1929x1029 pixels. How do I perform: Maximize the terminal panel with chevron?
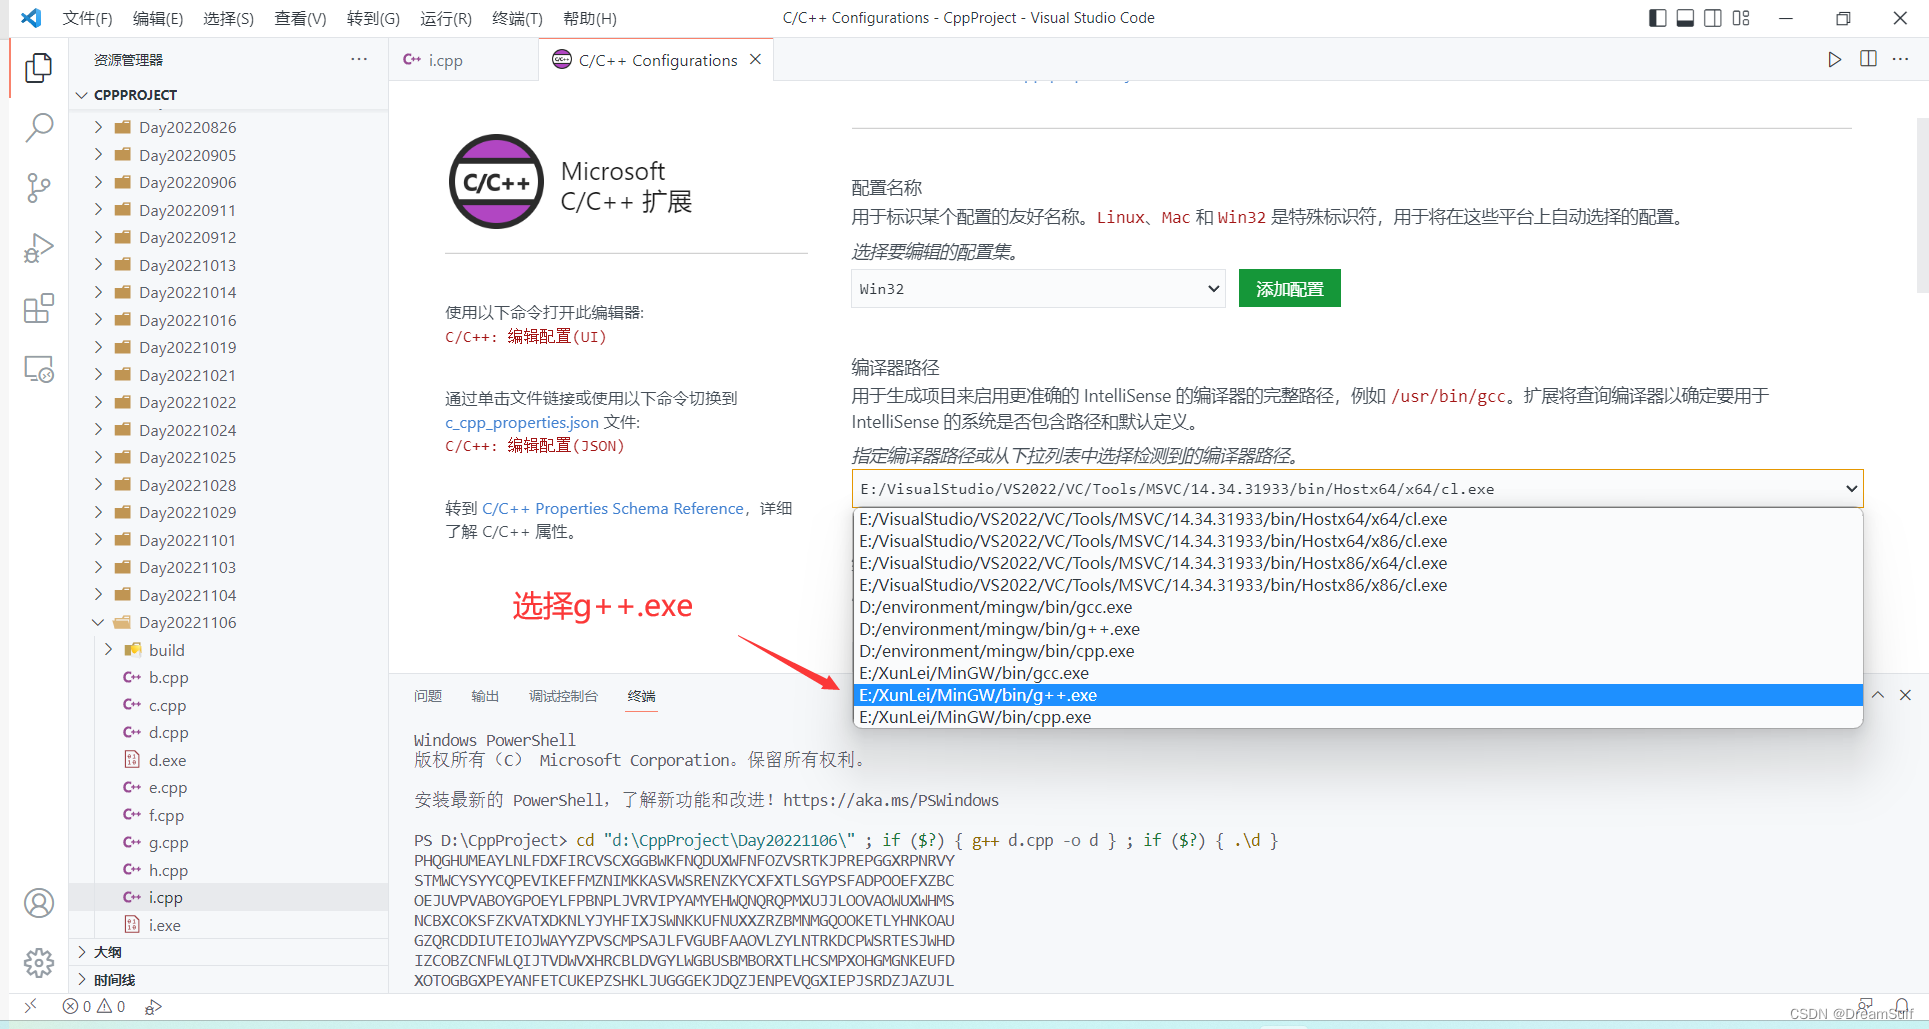point(1878,695)
